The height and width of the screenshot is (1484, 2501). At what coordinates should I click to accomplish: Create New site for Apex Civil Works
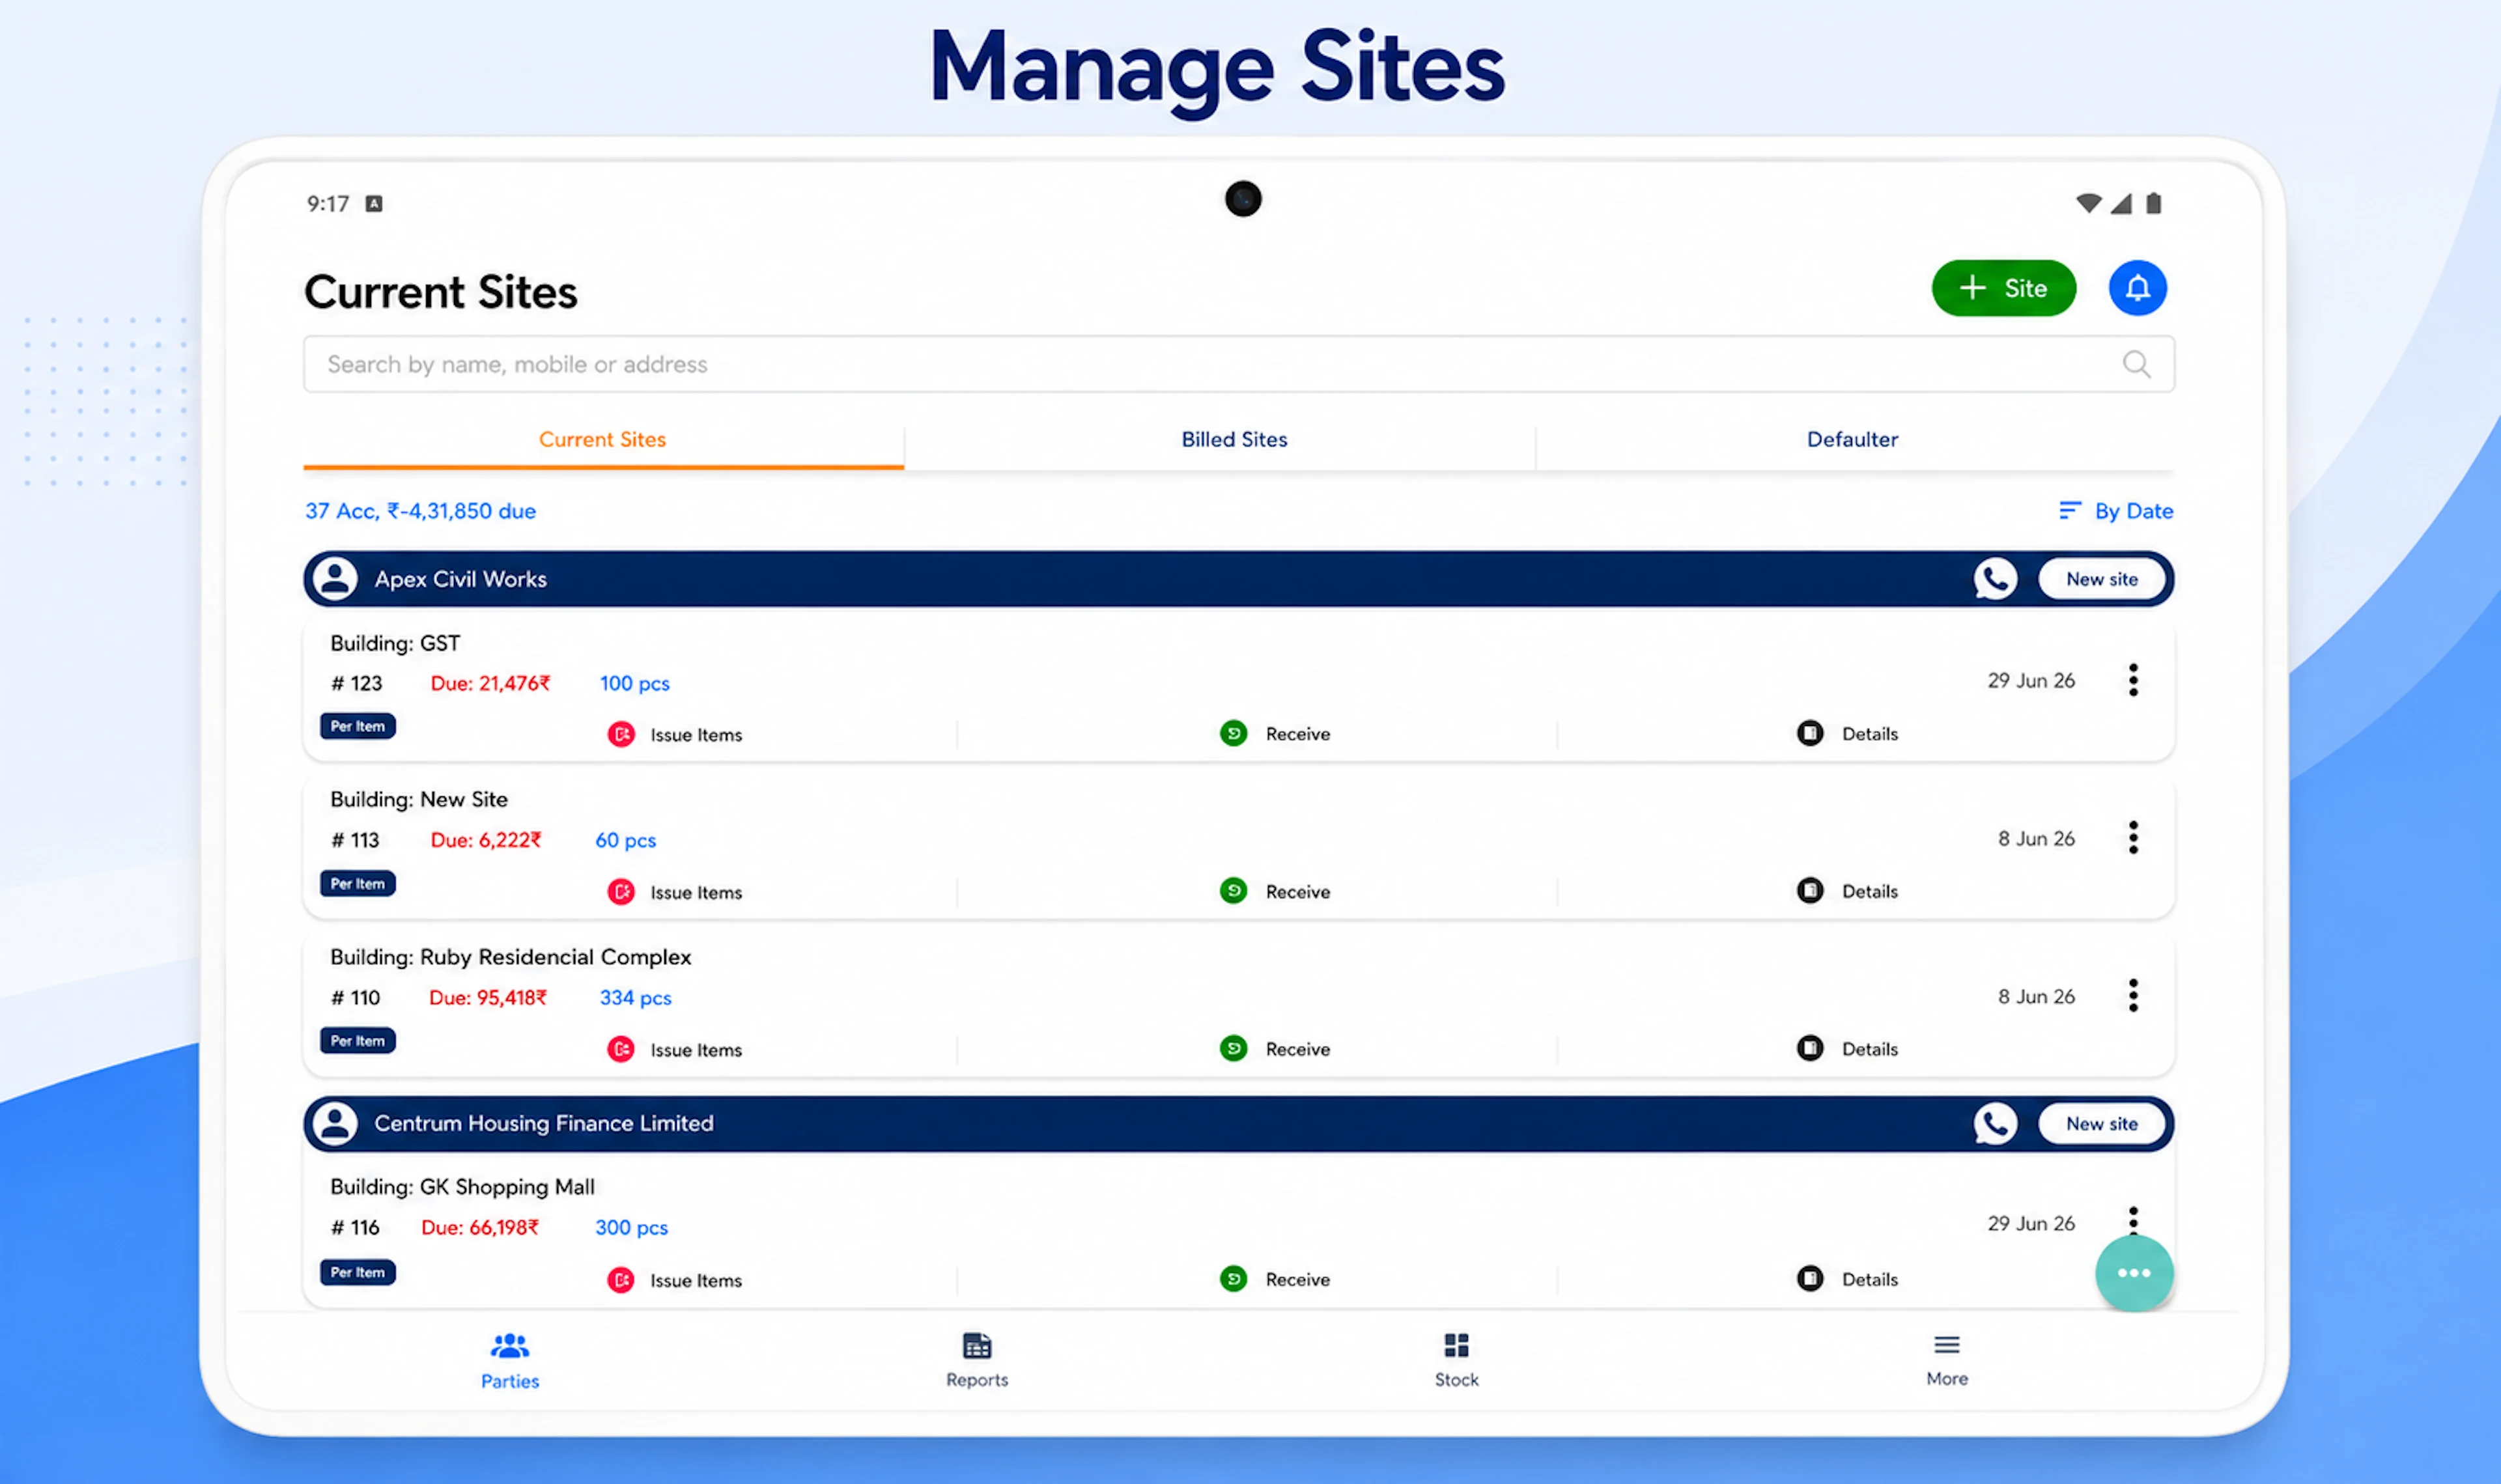2101,579
